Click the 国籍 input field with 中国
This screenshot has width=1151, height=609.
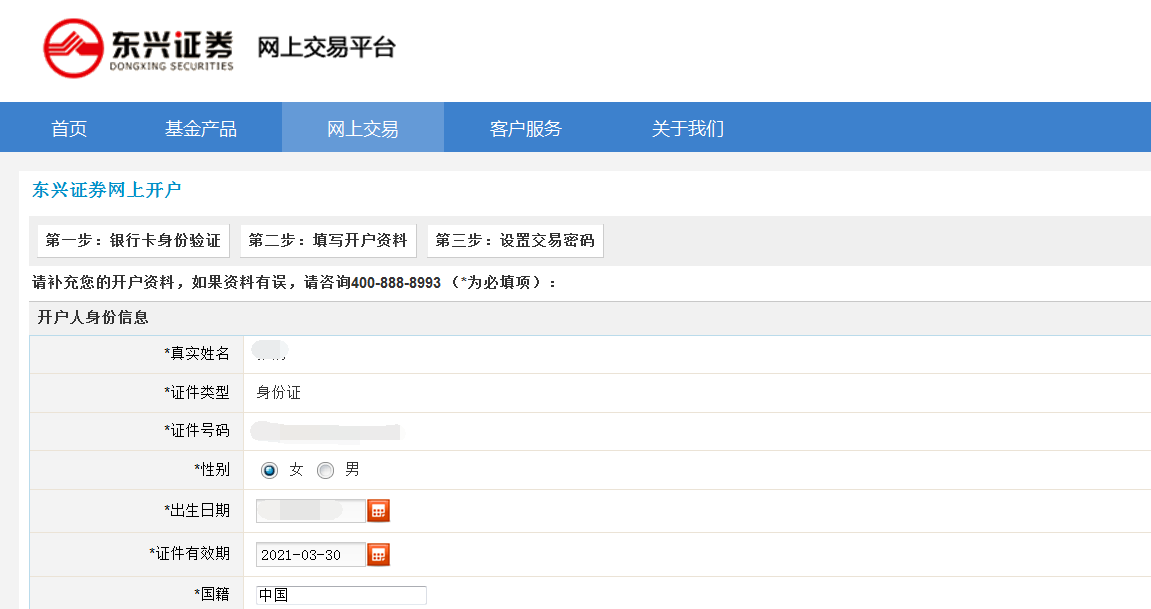point(341,595)
